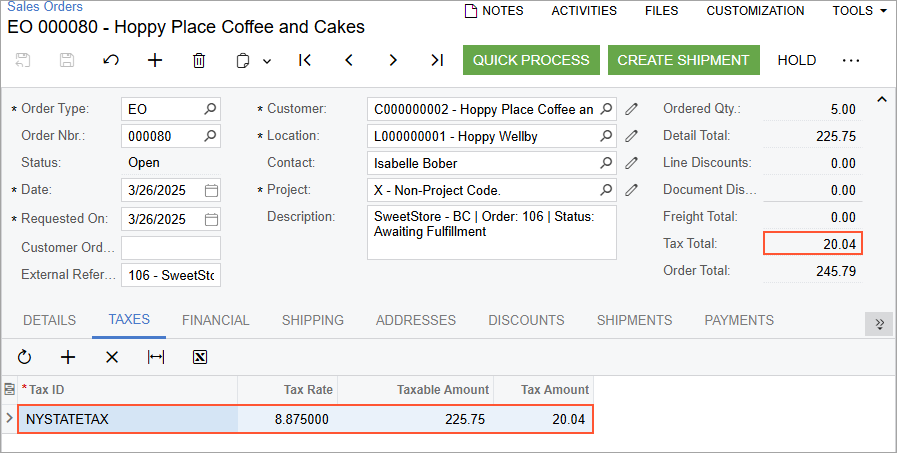Navigate to next record arrow
Screen dimensions: 897x453
(393, 60)
